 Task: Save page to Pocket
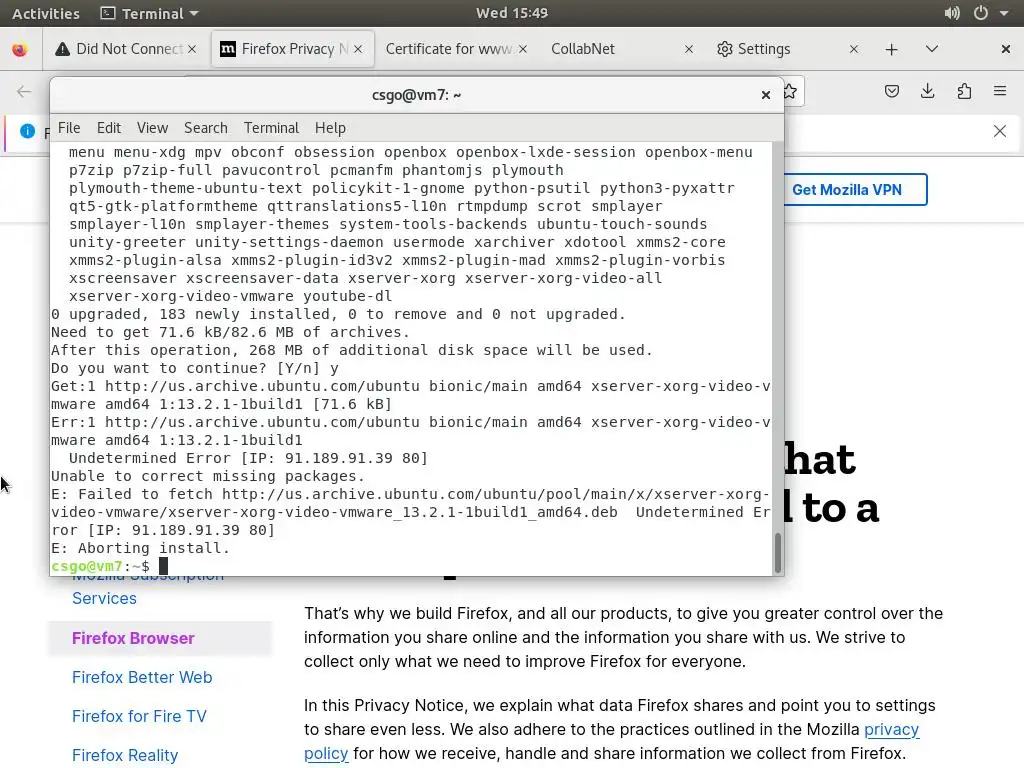coord(892,91)
